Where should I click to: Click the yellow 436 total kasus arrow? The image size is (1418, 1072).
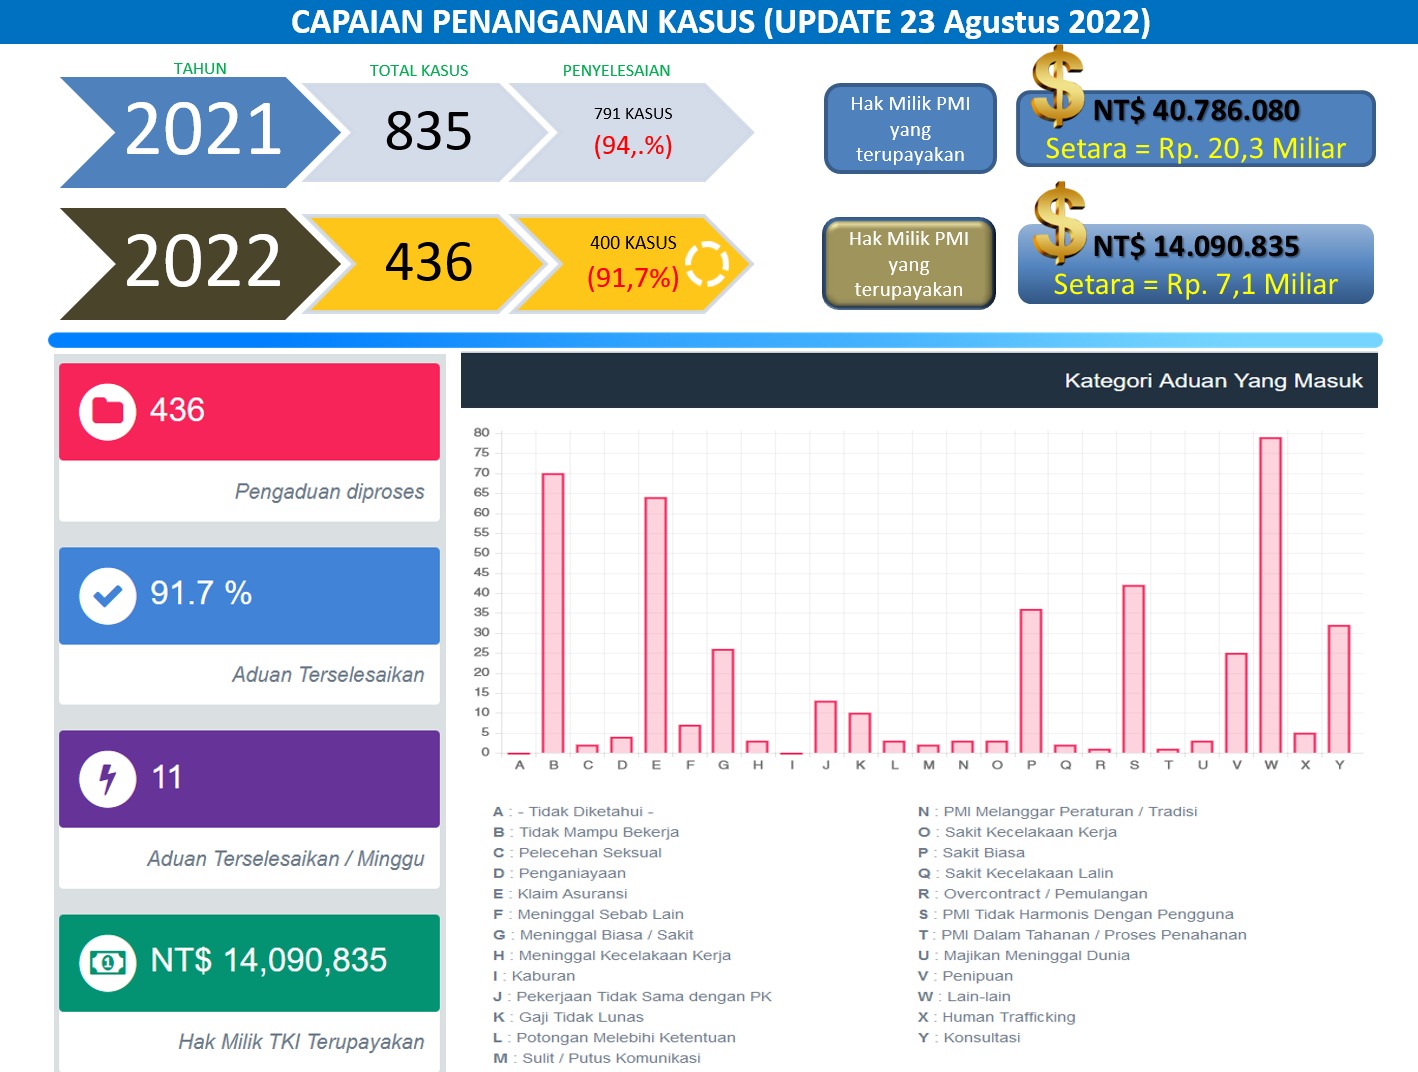pos(428,263)
